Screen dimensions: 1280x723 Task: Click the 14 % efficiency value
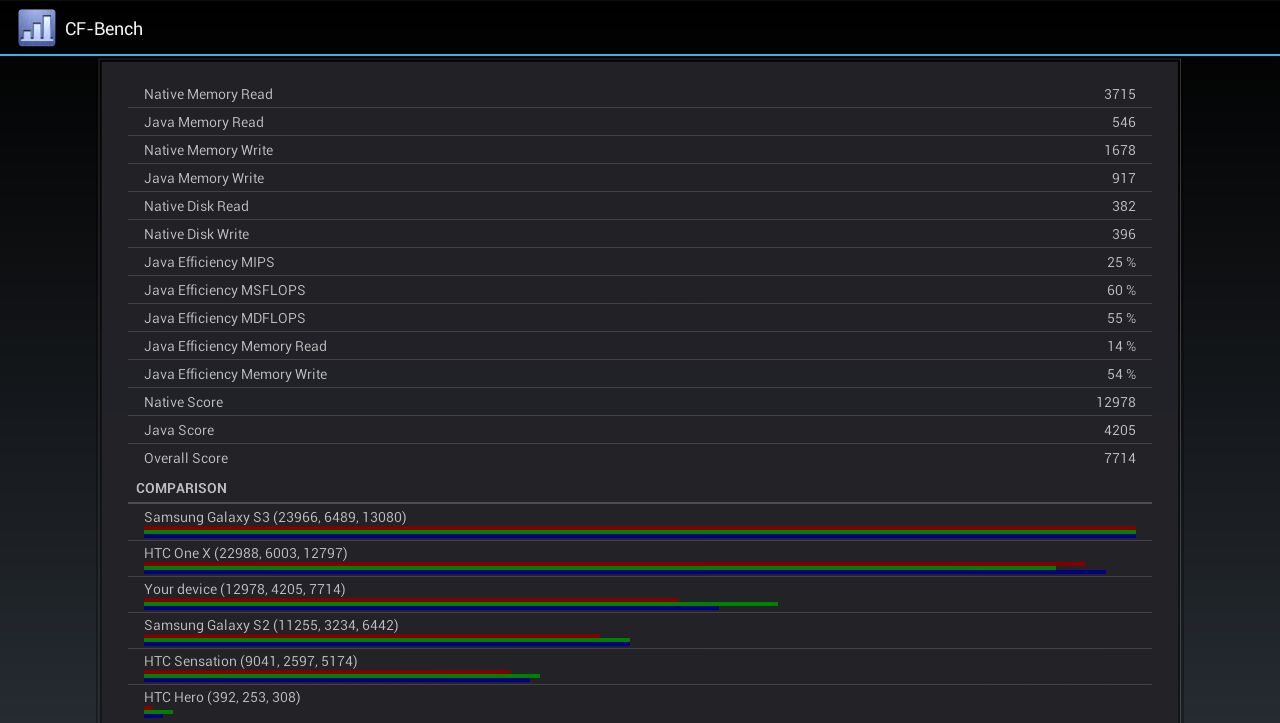pyautogui.click(x=1121, y=346)
